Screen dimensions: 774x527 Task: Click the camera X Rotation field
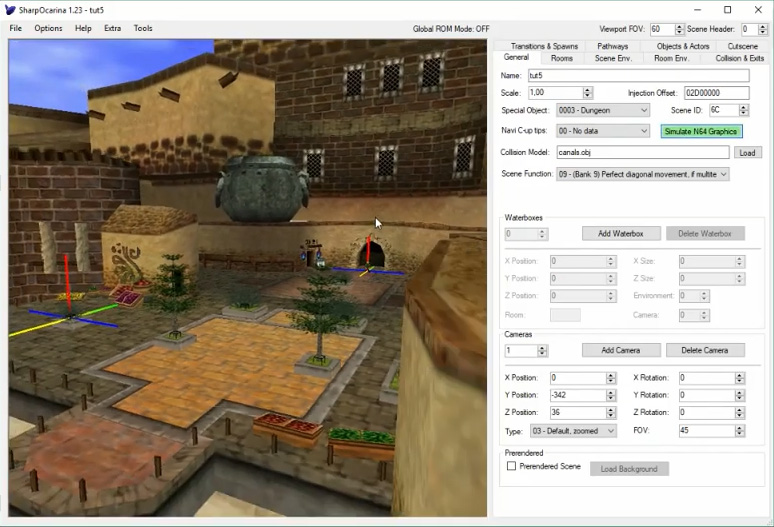tap(707, 377)
